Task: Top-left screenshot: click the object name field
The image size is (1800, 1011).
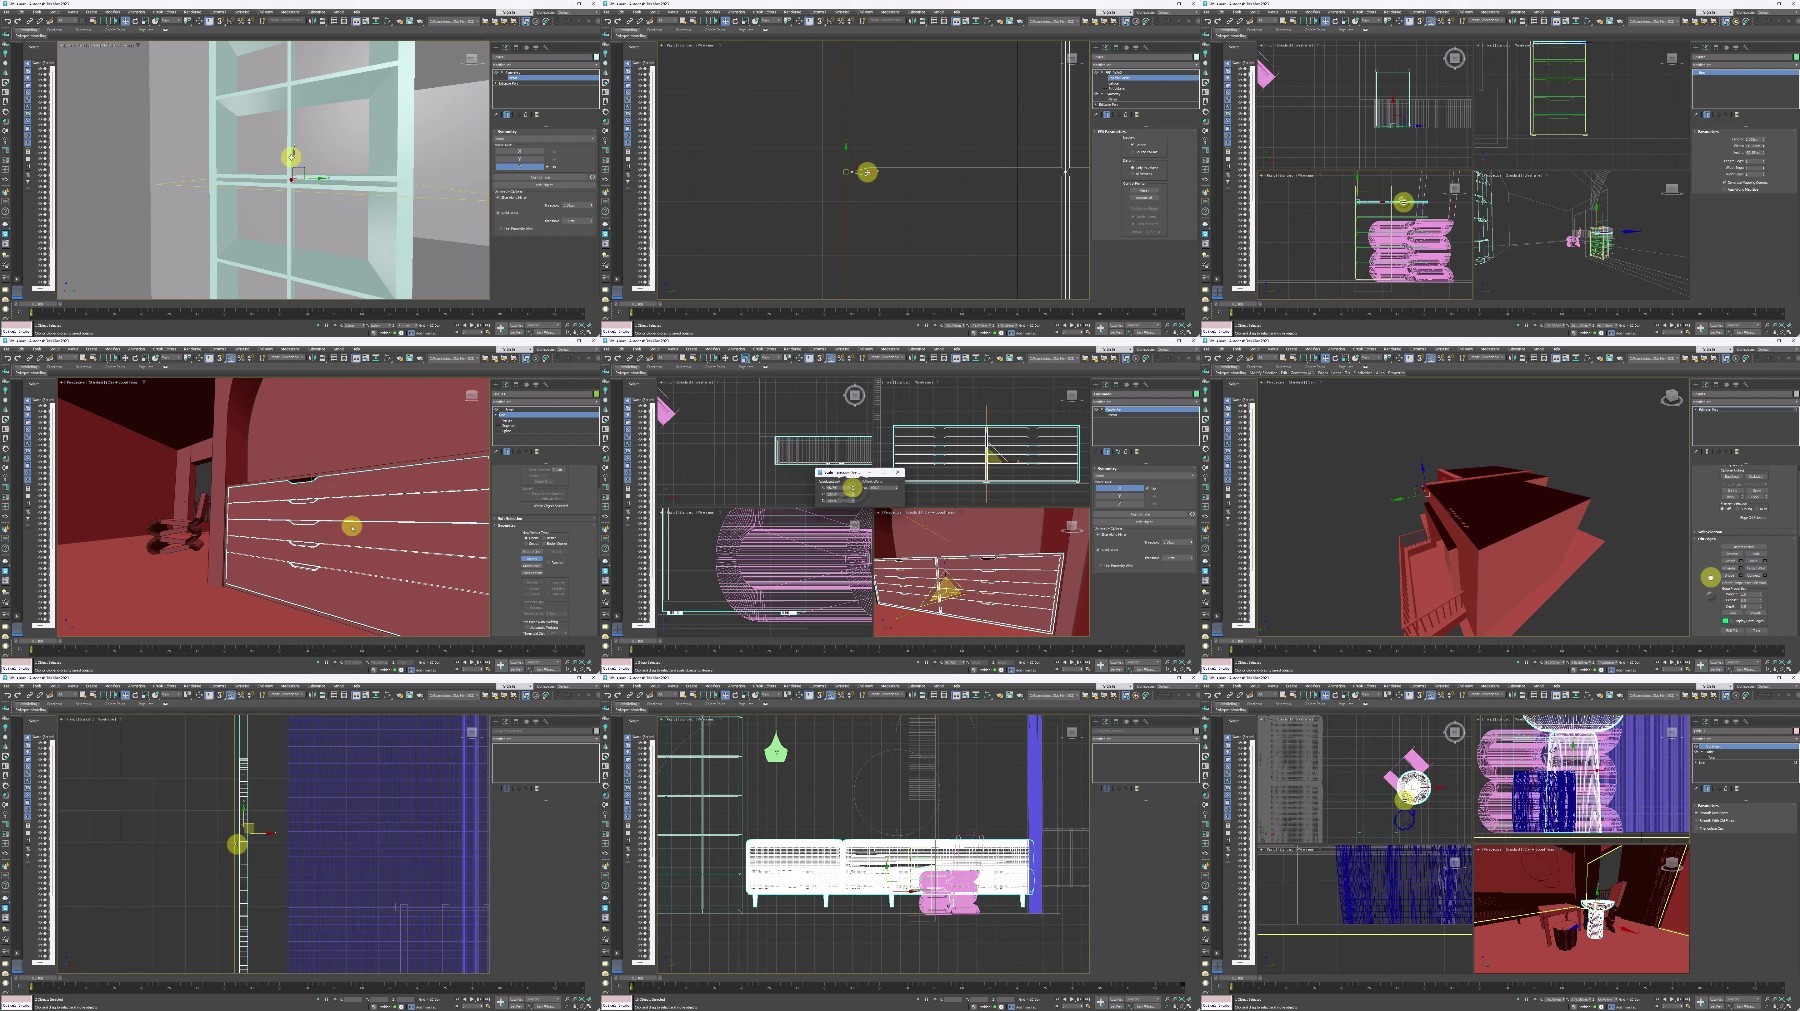Action: point(542,57)
